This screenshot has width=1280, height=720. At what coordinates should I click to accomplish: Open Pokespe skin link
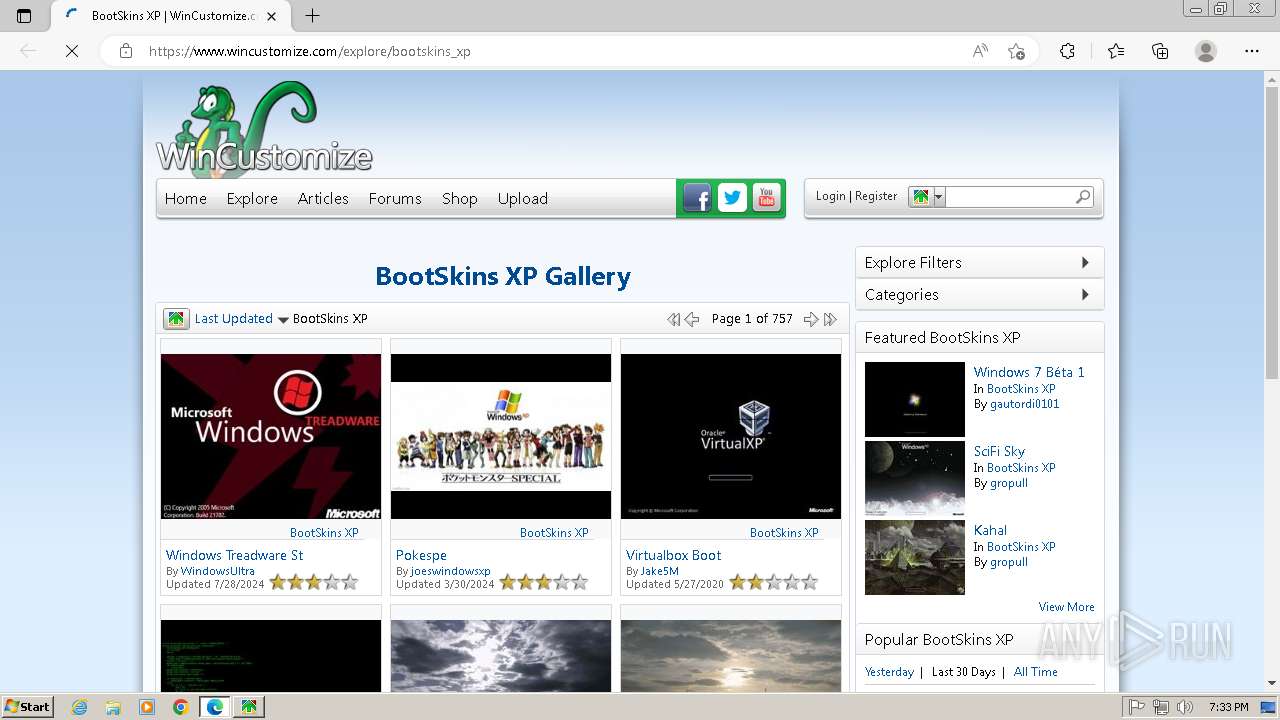tap(421, 555)
